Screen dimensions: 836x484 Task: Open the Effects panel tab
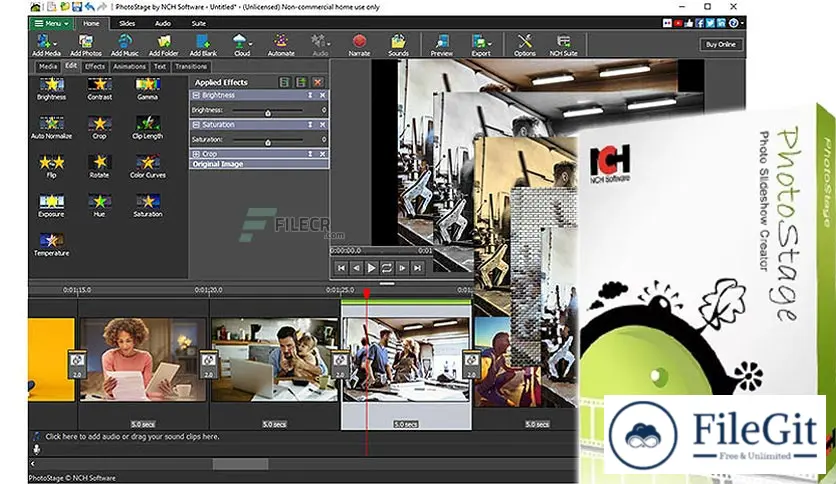tap(95, 67)
